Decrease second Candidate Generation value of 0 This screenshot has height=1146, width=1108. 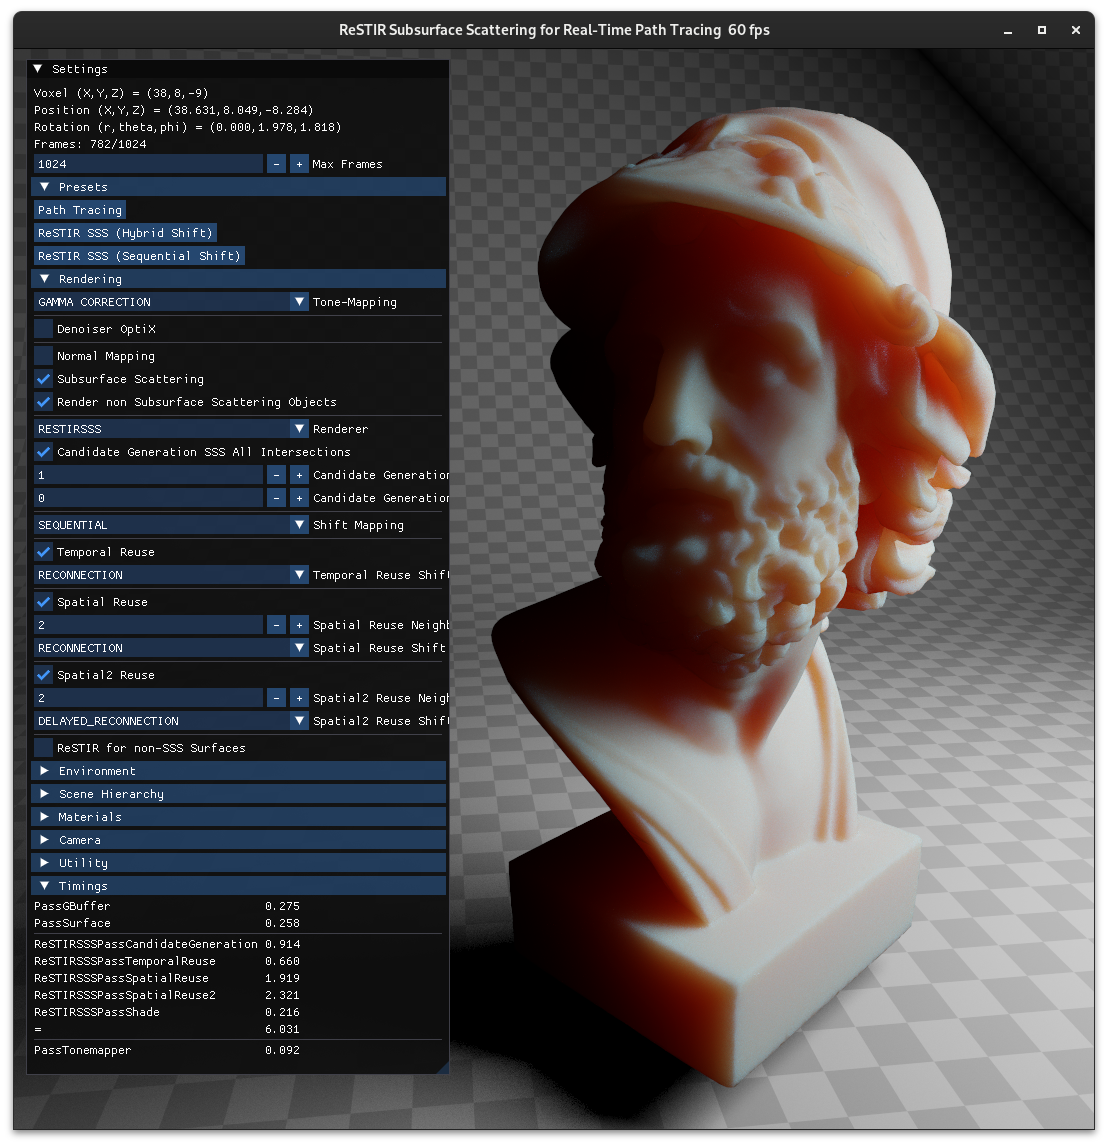(276, 498)
